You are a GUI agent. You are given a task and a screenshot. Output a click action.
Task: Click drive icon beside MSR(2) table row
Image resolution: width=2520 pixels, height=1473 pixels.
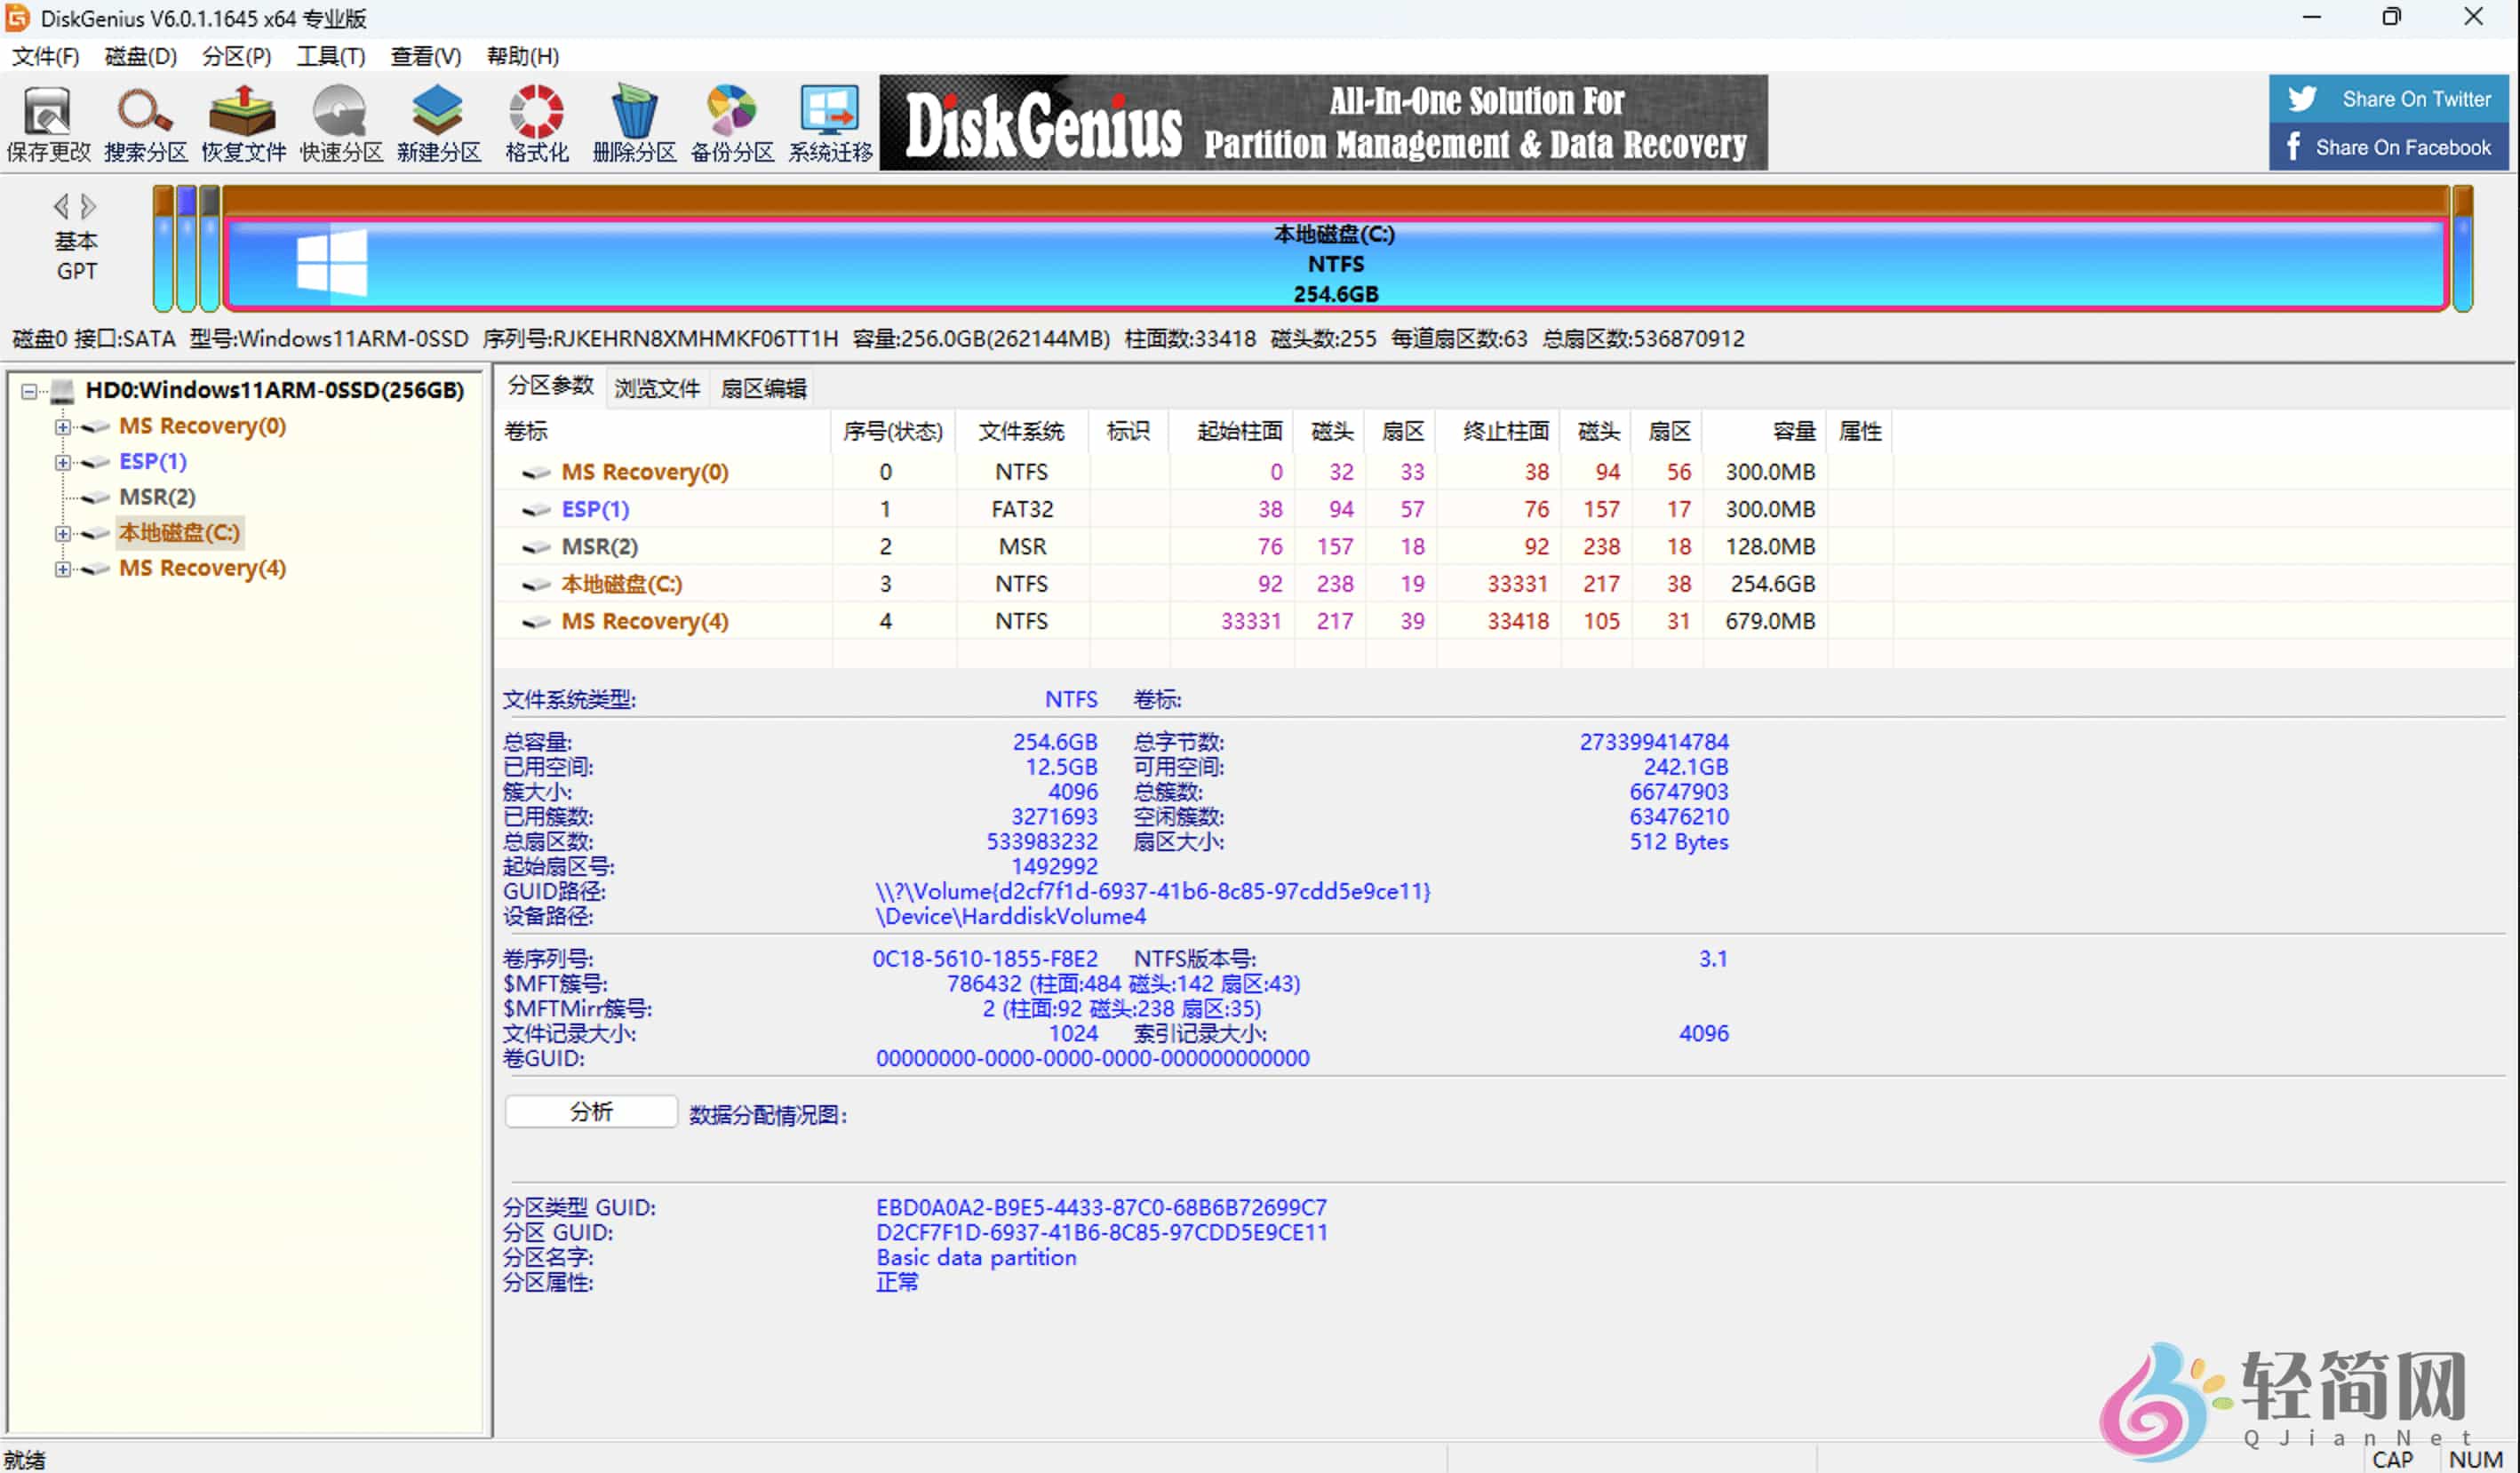pos(537,547)
